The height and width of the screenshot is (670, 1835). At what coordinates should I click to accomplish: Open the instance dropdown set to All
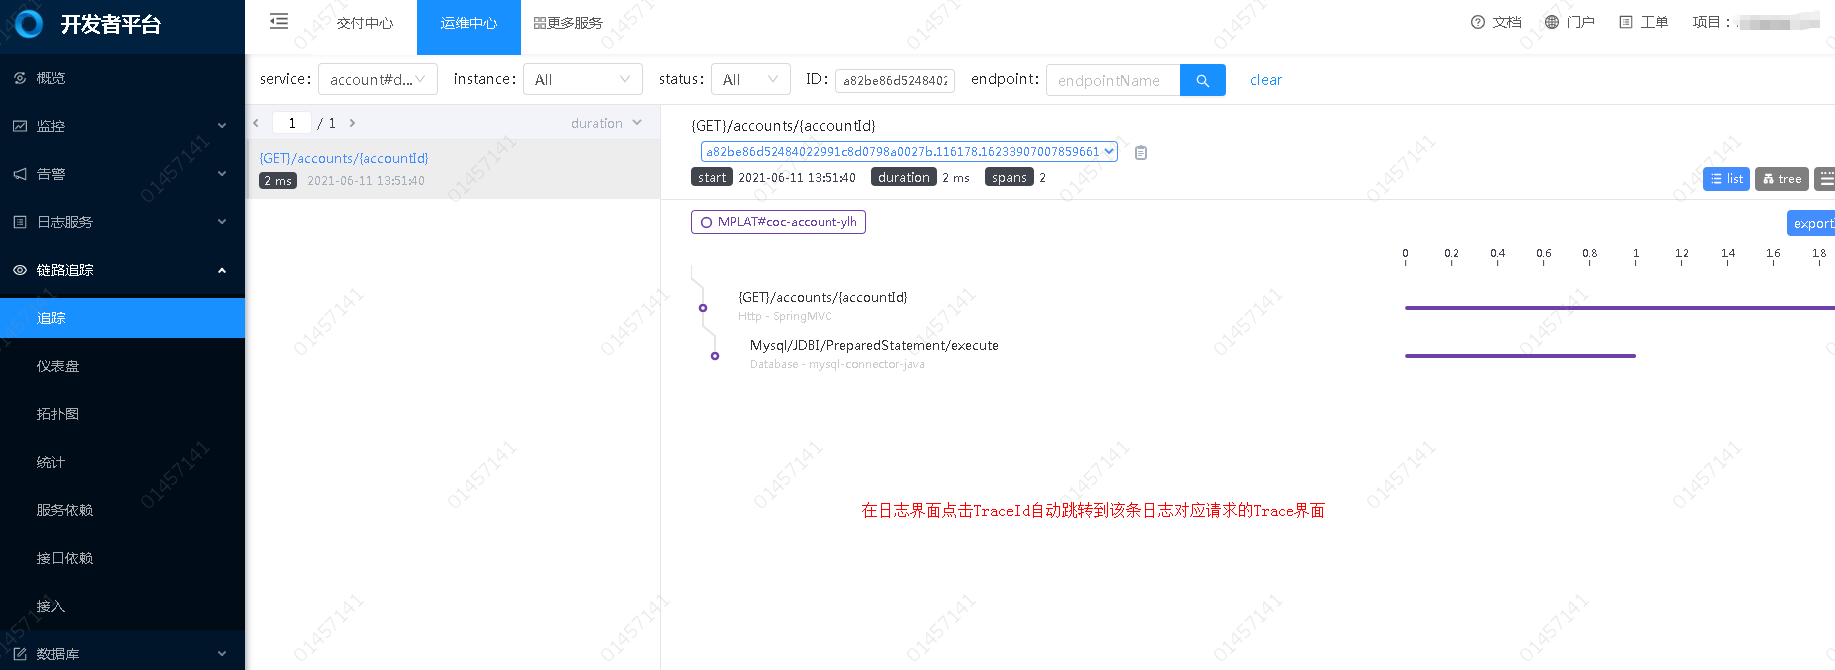point(582,80)
